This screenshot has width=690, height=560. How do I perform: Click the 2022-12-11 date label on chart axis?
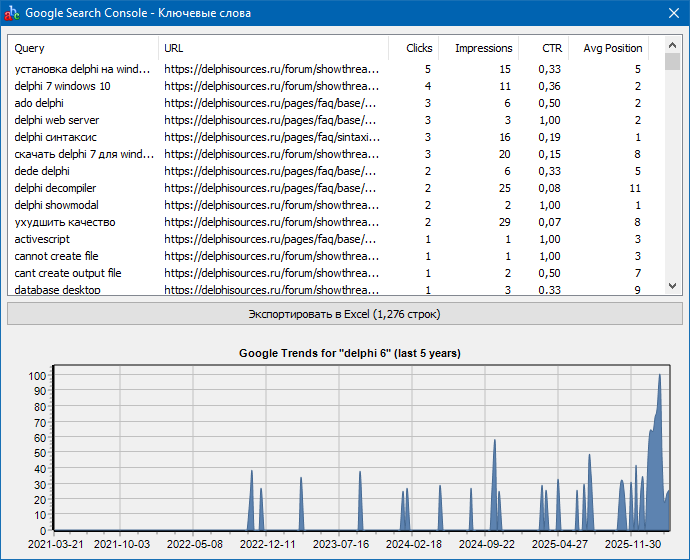pyautogui.click(x=268, y=544)
